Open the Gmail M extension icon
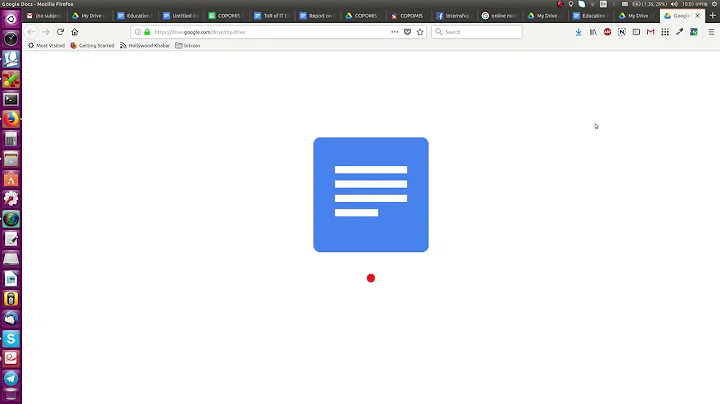Screen dimensions: 720x404 pos(651,32)
